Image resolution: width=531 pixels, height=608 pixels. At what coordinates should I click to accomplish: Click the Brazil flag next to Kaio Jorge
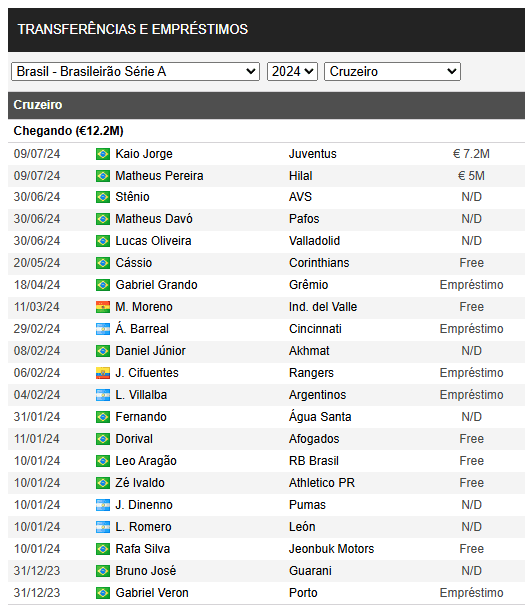click(103, 154)
